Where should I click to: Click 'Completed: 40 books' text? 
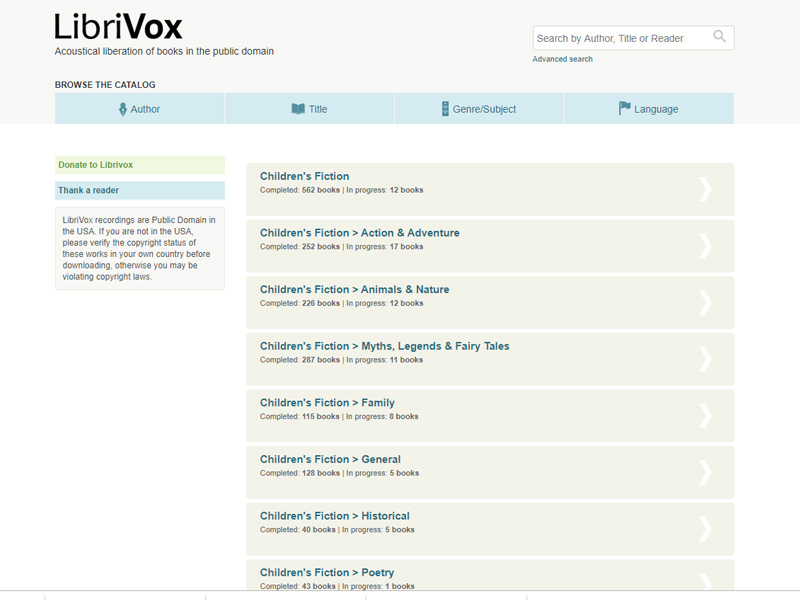[297, 530]
